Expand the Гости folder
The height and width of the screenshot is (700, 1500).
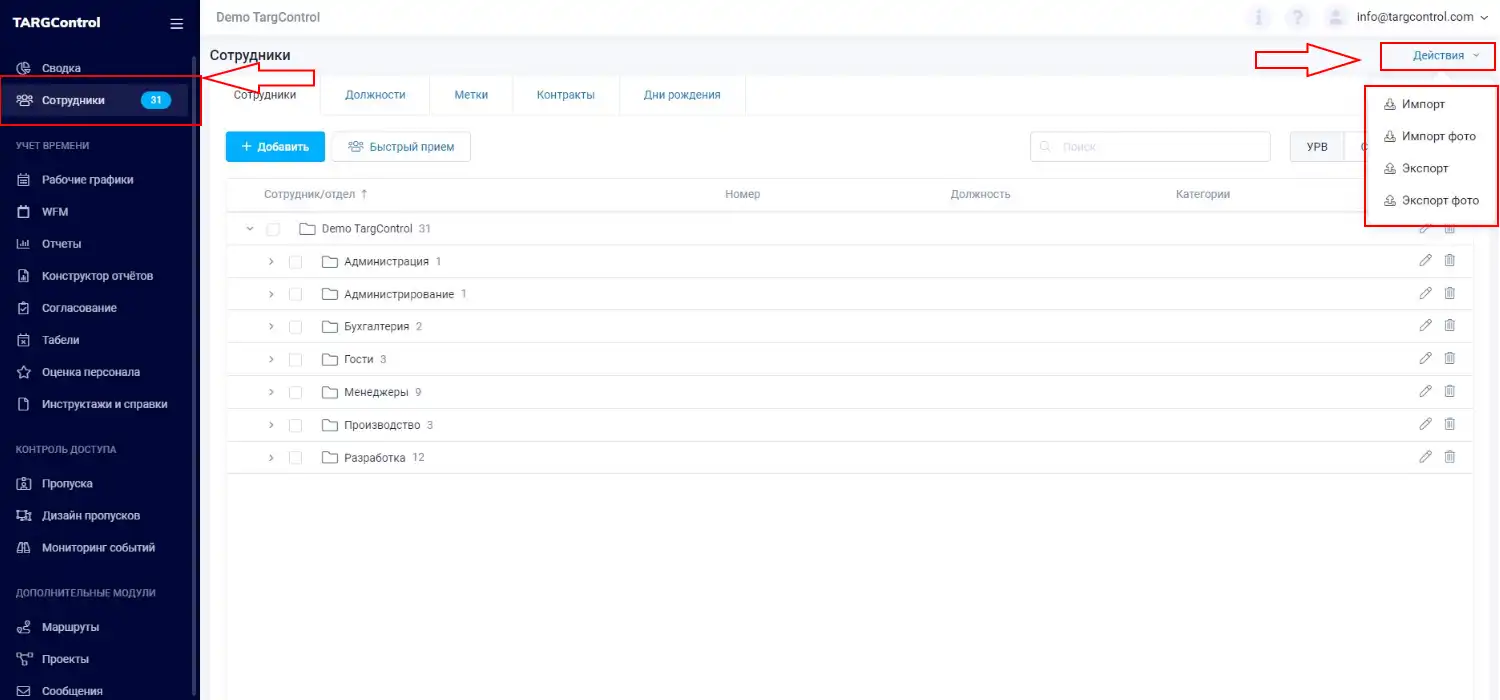tap(271, 360)
